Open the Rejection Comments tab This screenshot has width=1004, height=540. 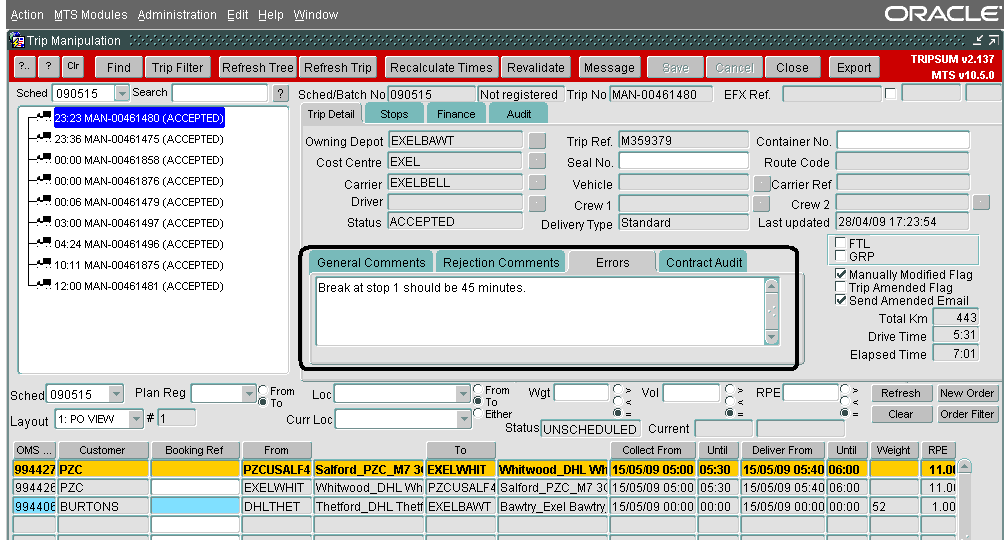pos(501,263)
